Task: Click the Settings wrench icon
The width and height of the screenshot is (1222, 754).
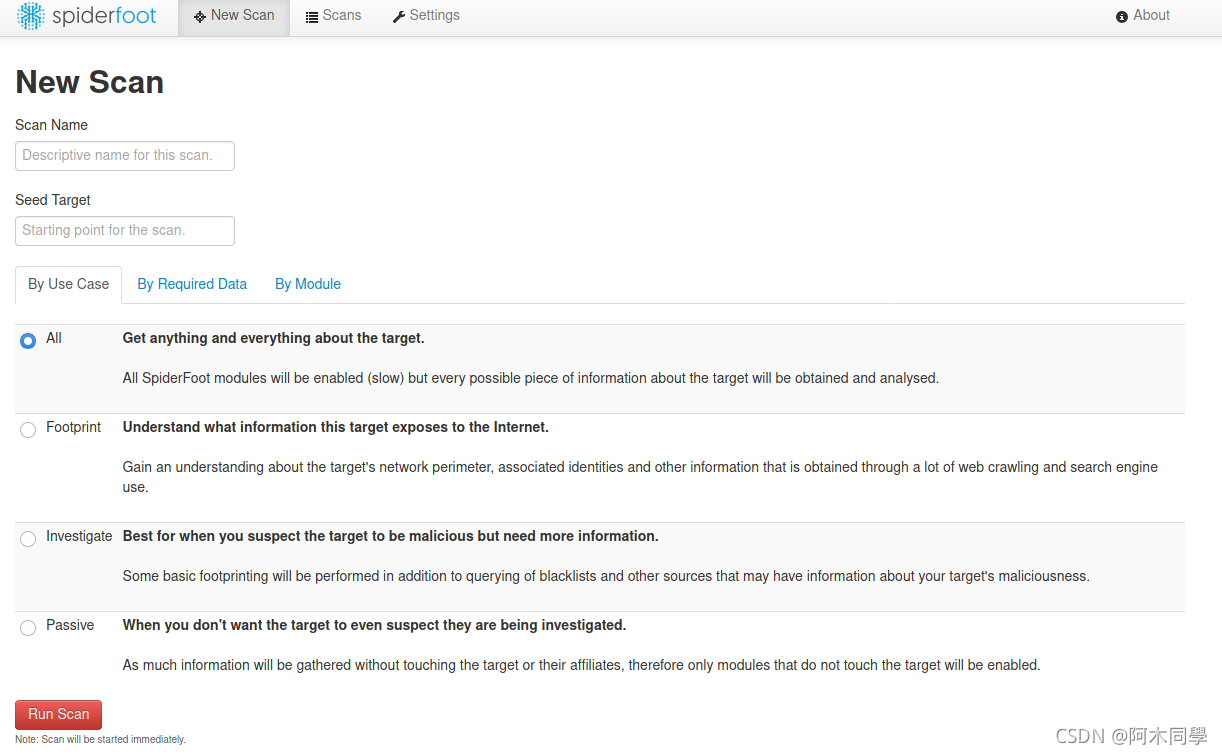Action: coord(399,17)
